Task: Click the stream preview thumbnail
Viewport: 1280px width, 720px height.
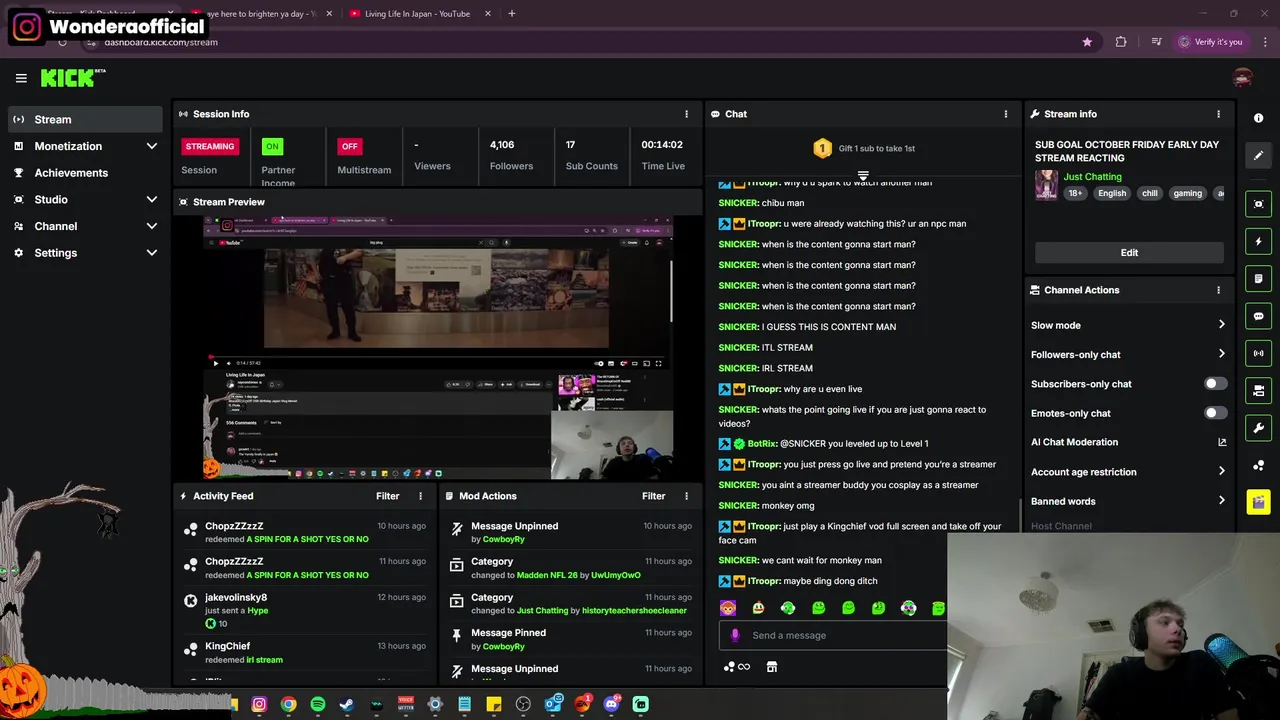Action: pos(438,347)
